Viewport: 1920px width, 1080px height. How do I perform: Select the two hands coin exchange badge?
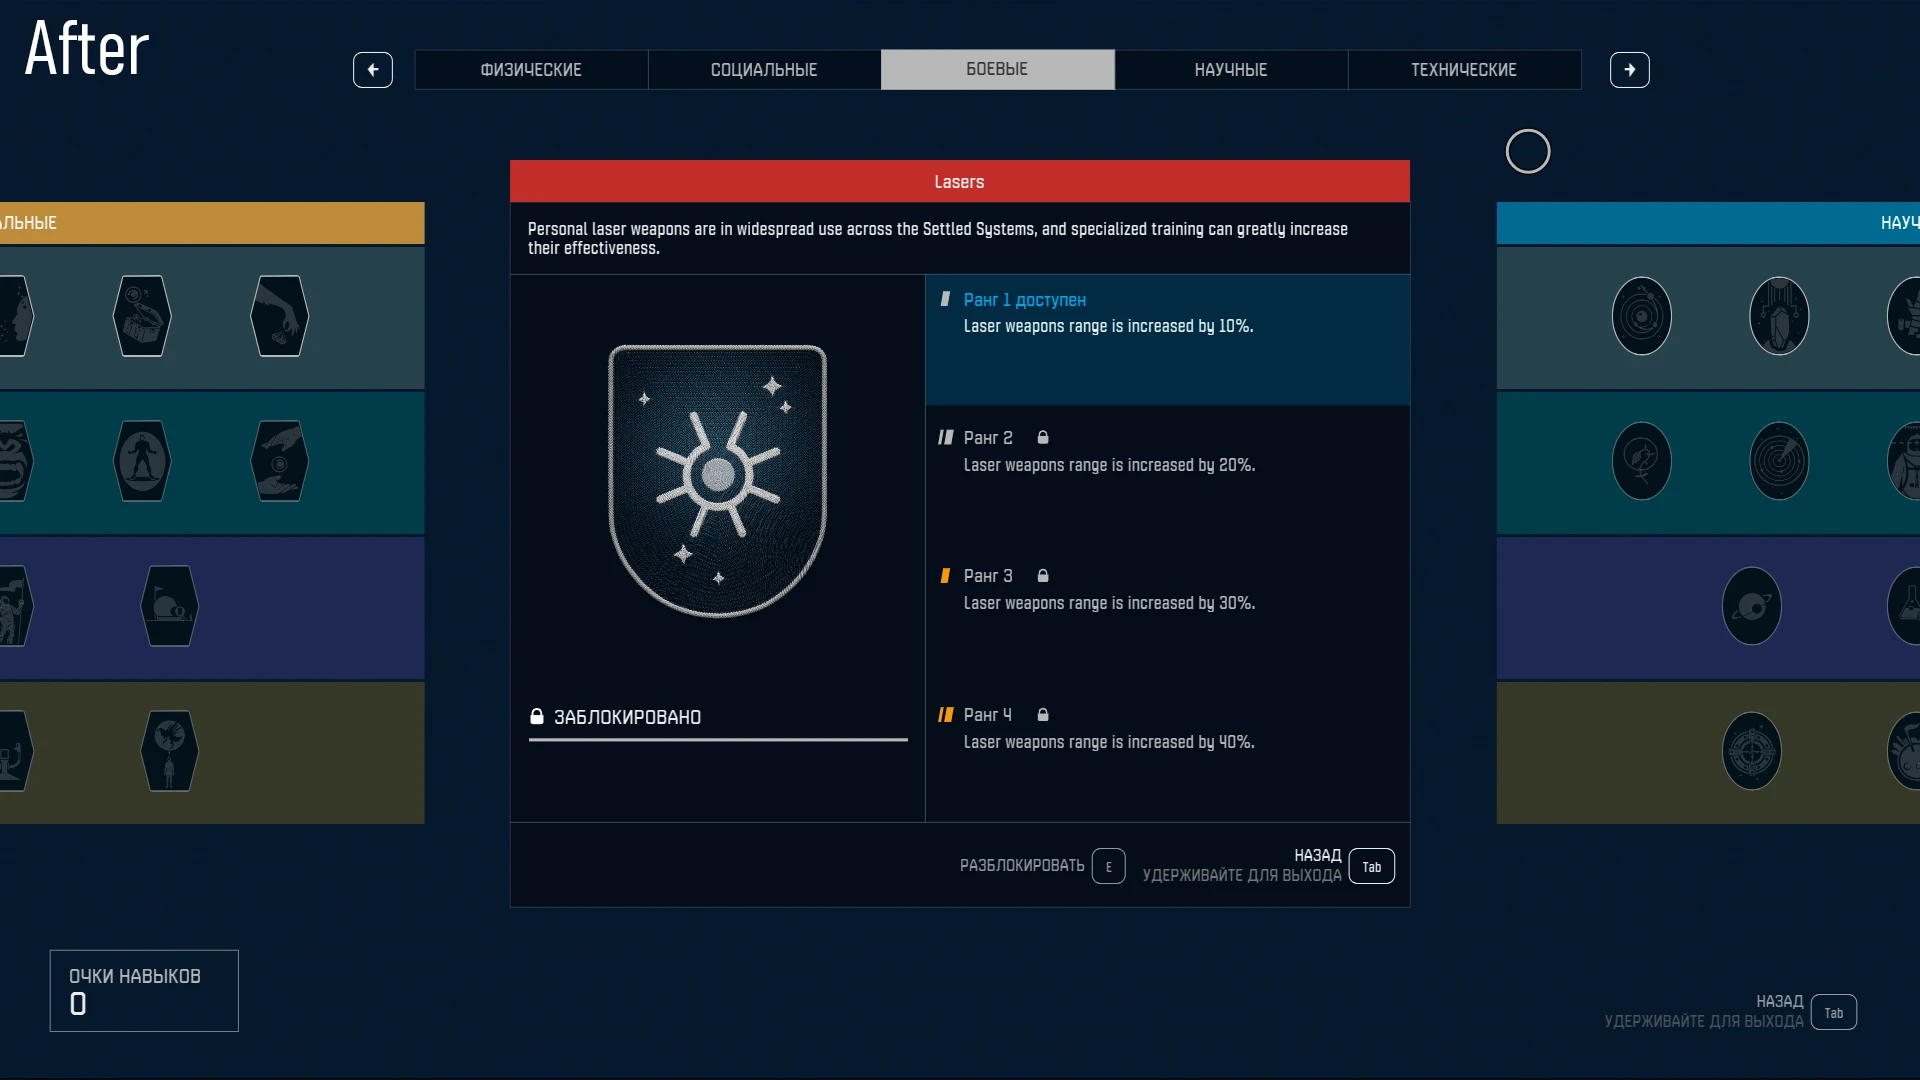279,461
